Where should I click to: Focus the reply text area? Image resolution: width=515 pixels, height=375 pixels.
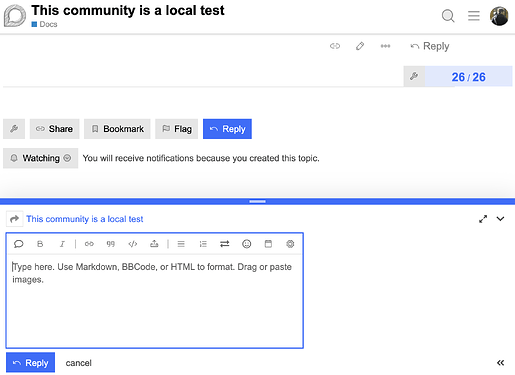[155, 301]
